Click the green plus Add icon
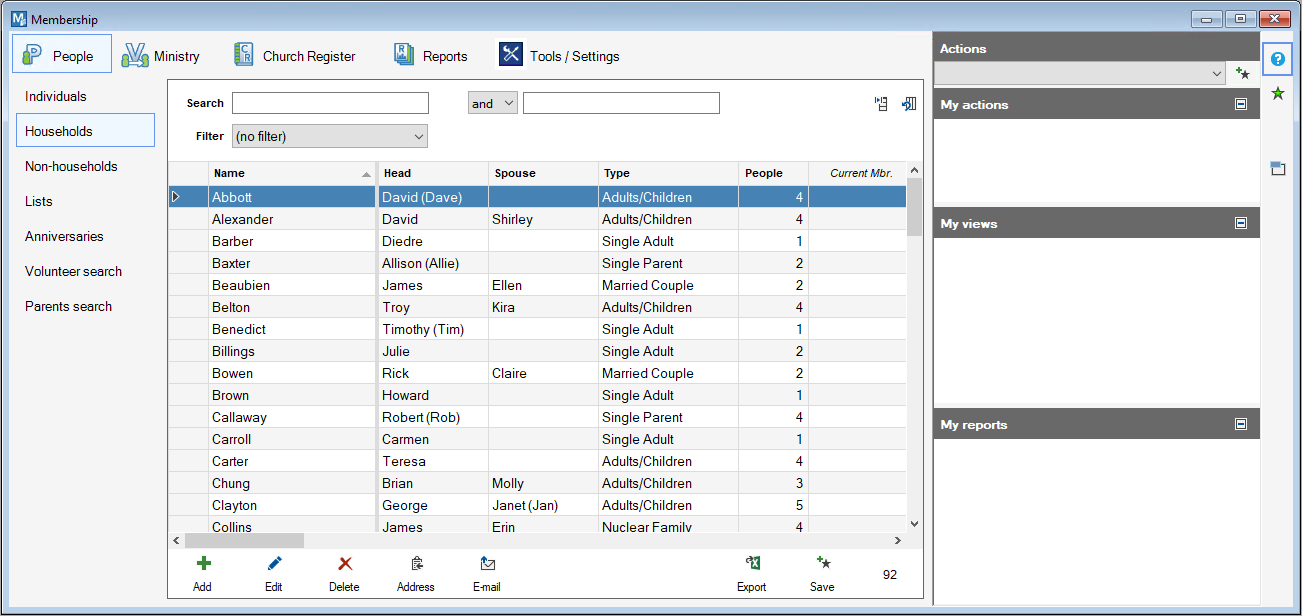 click(x=203, y=564)
